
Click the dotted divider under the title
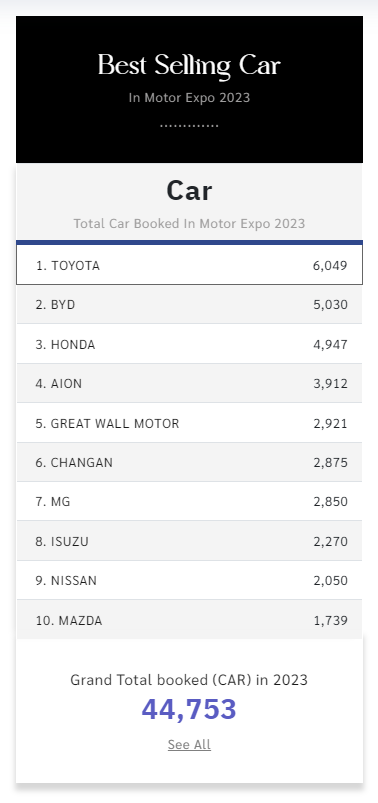(189, 125)
